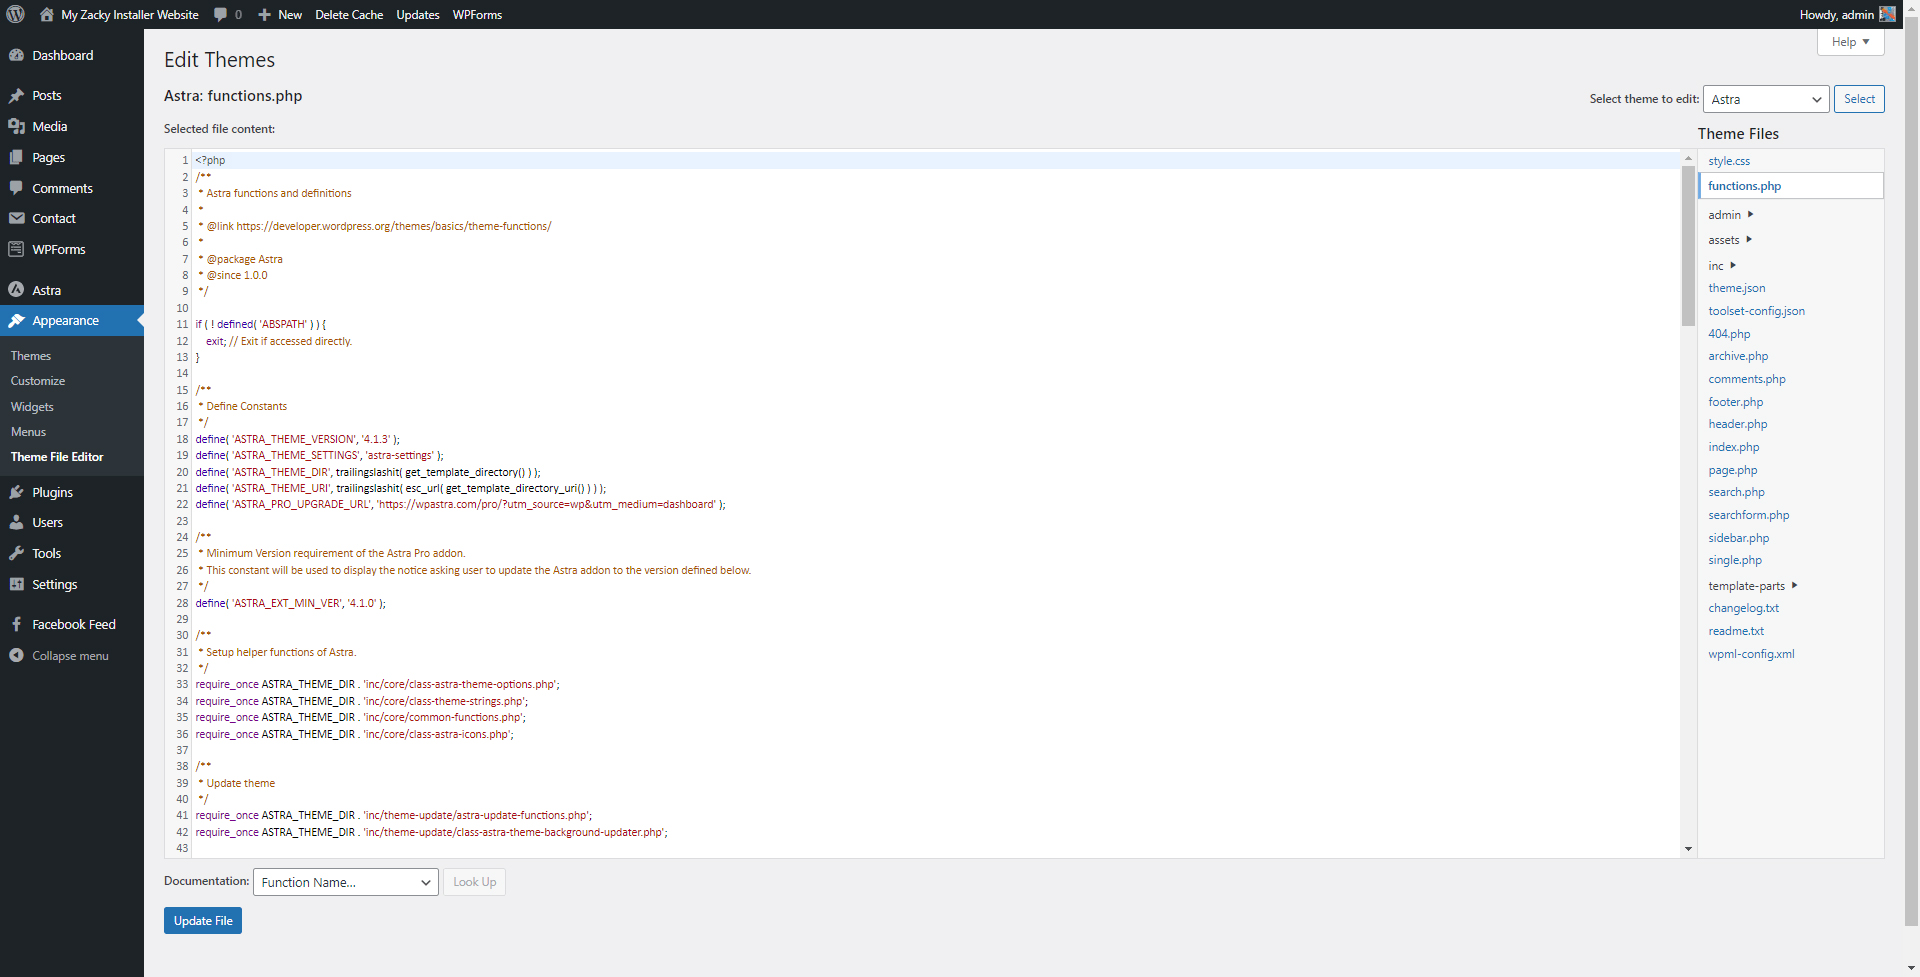
Task: Click the Look Up button
Action: (x=474, y=882)
